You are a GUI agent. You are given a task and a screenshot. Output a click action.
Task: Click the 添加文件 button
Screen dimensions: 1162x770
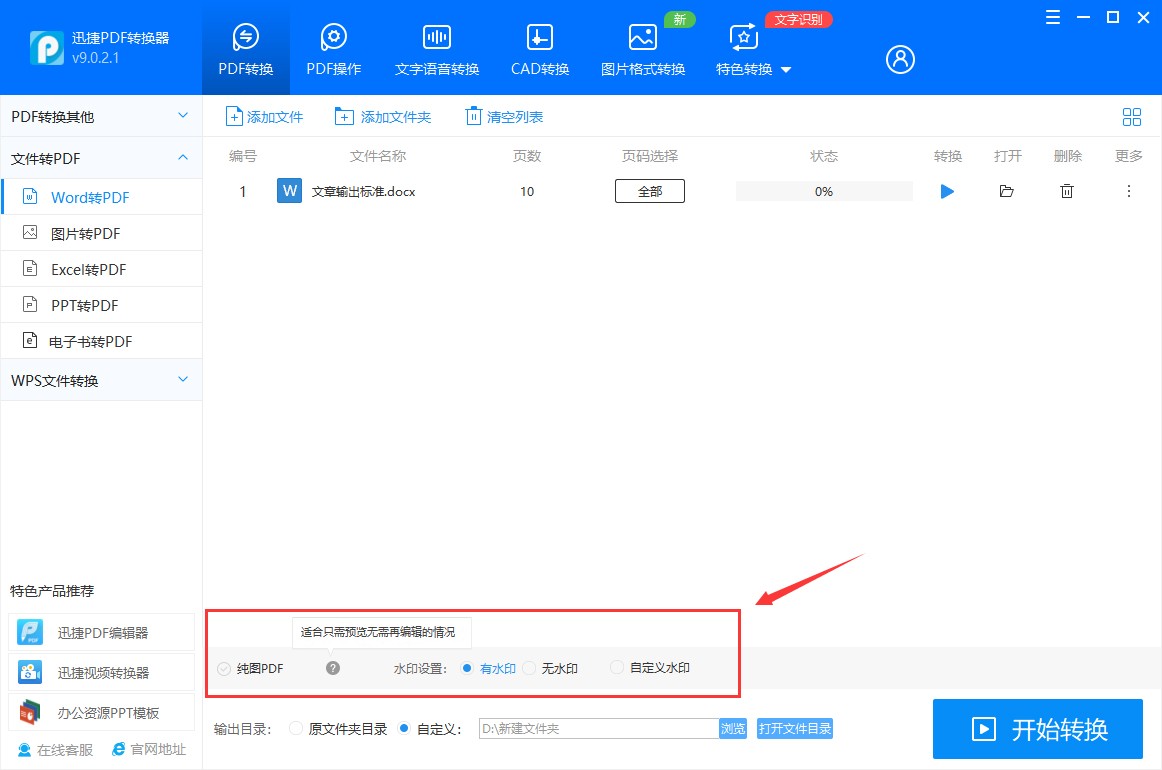click(265, 116)
